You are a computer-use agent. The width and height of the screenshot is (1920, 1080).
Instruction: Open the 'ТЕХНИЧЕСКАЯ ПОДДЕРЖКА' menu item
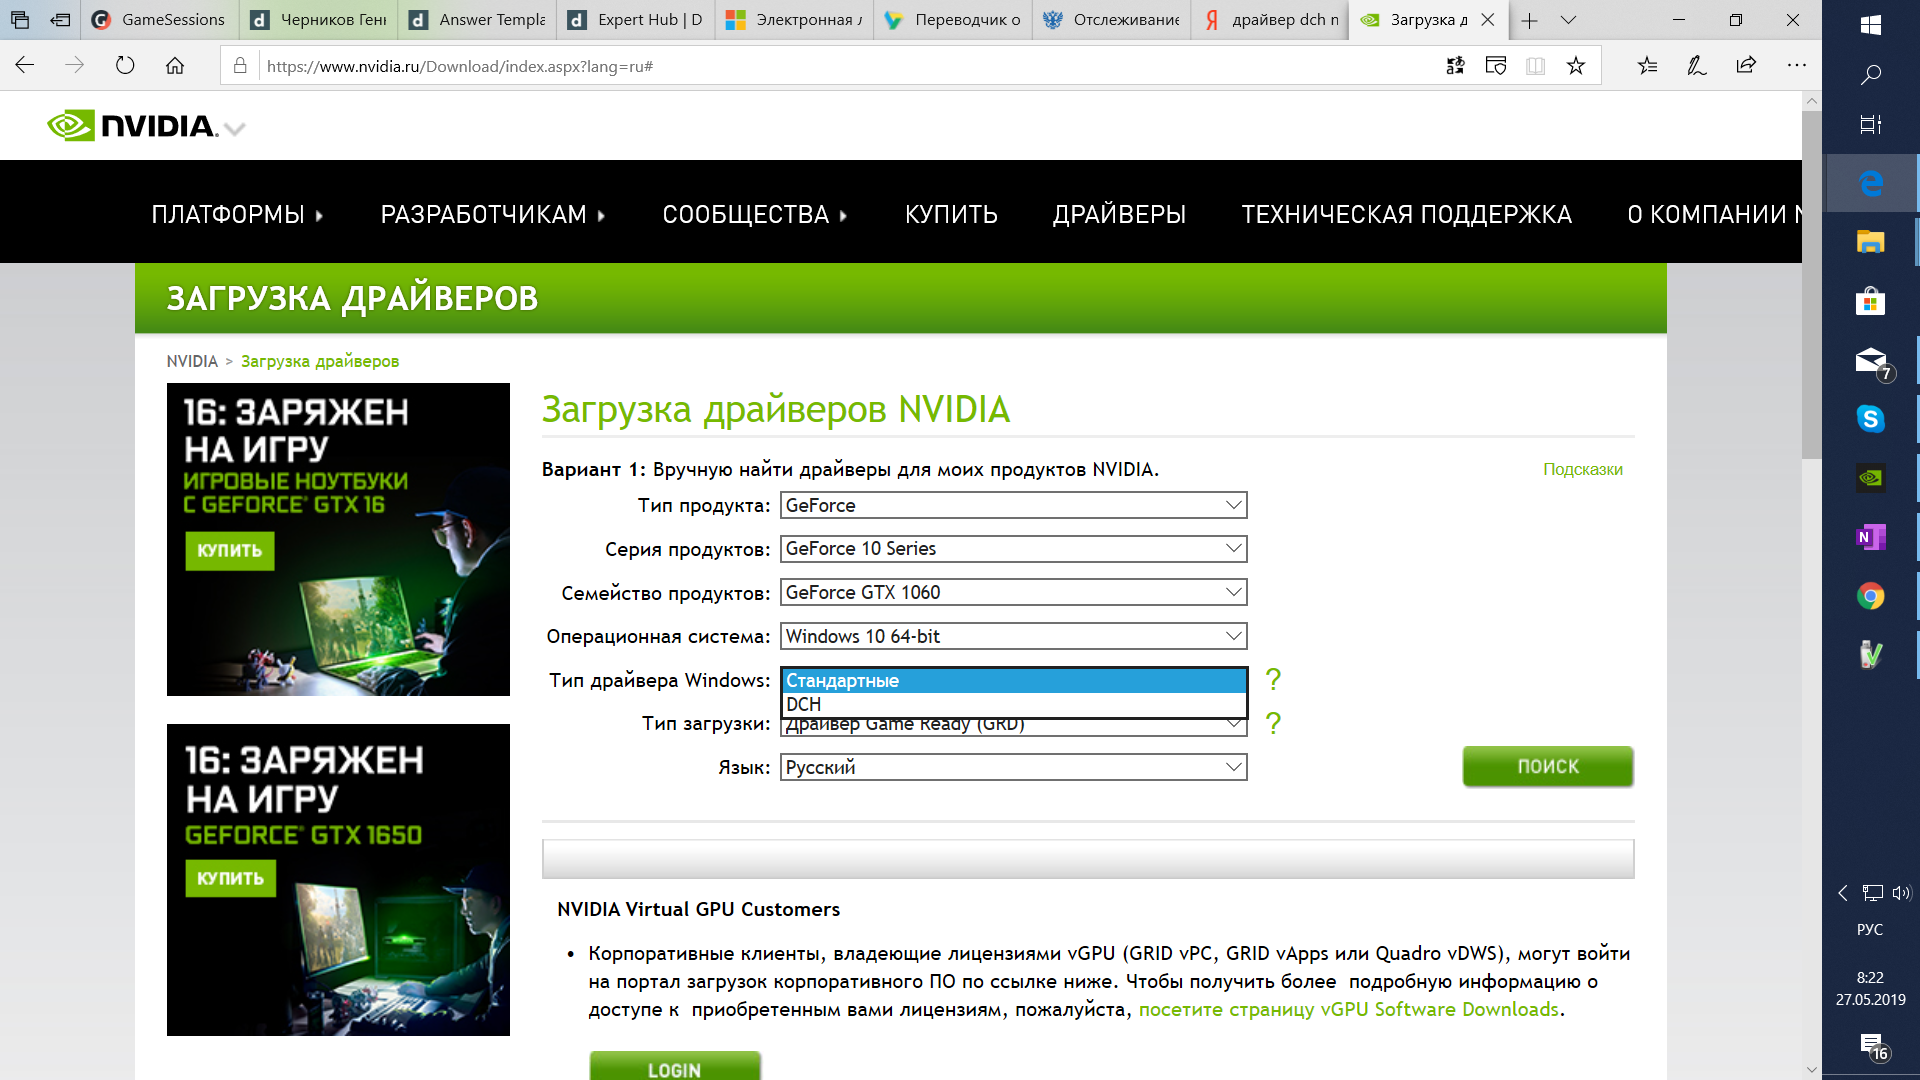pos(1406,214)
